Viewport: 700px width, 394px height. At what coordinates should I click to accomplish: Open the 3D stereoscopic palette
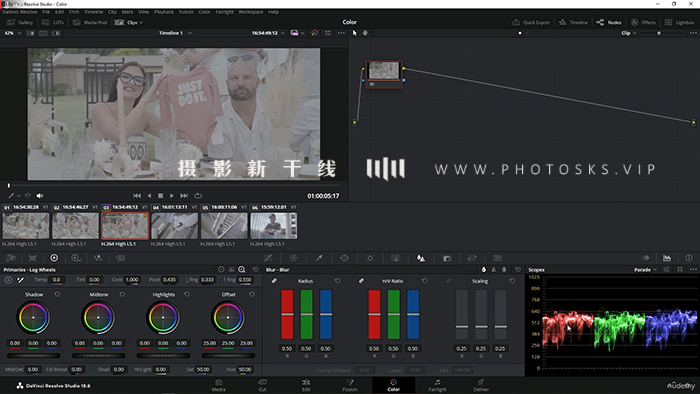[497, 258]
